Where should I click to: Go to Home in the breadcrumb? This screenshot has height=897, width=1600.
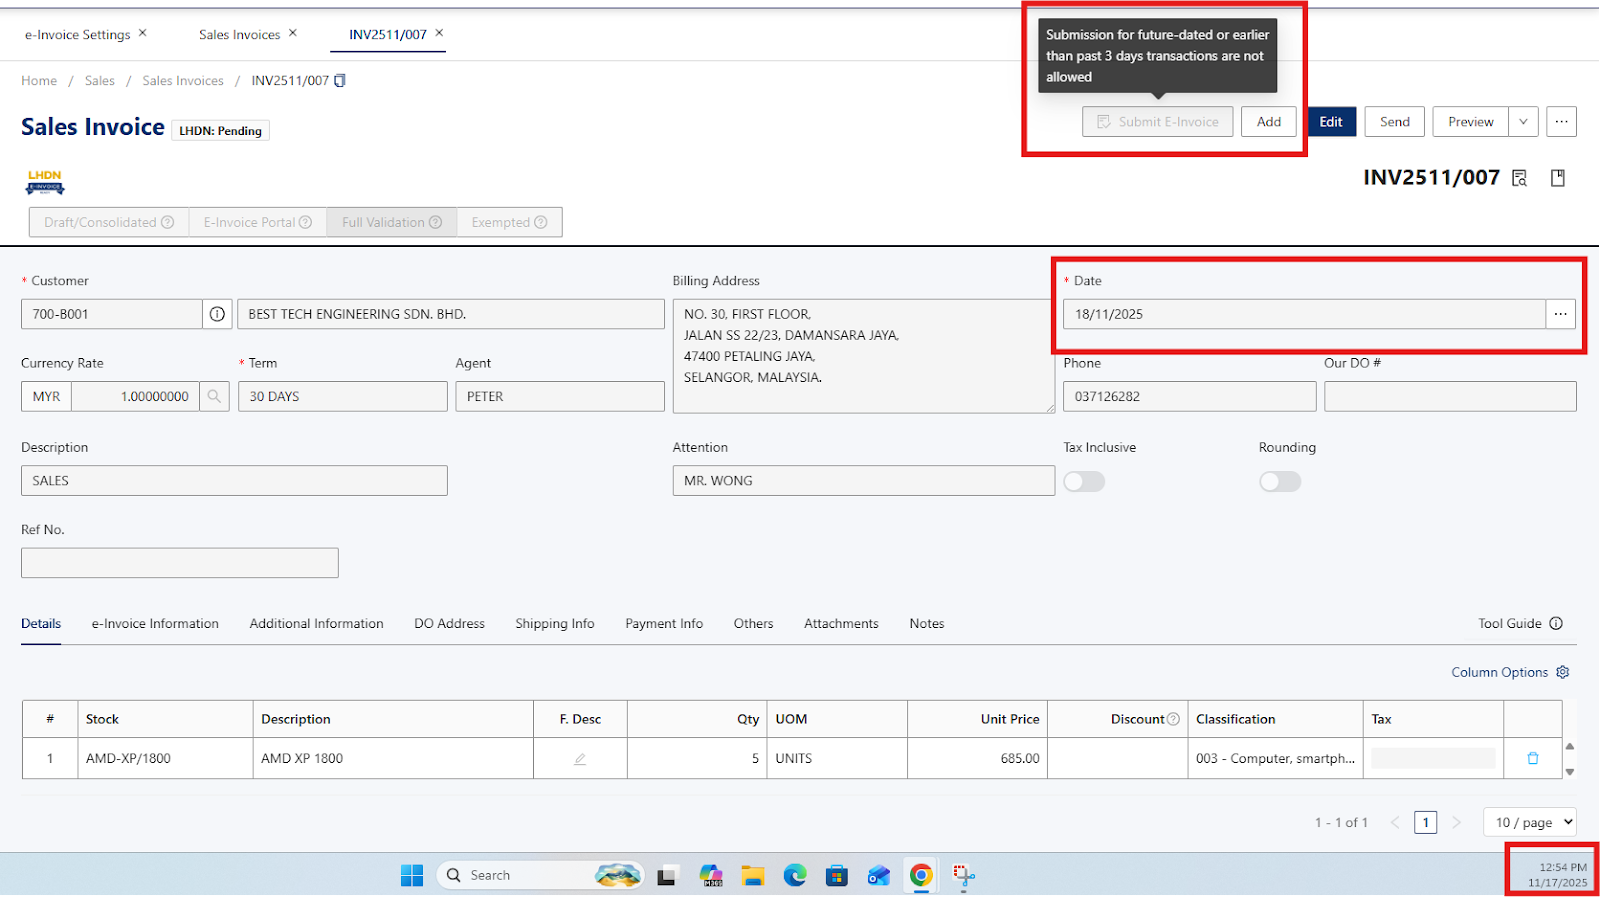point(39,81)
